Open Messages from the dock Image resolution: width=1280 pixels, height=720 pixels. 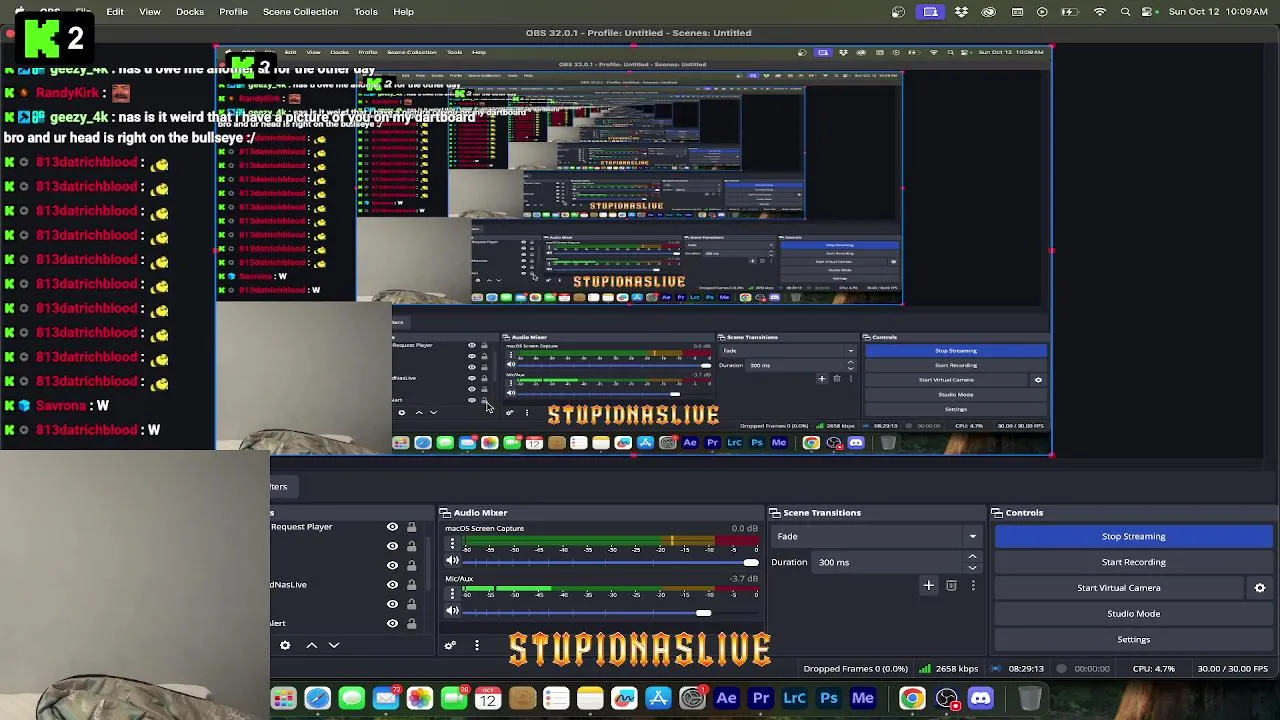(351, 699)
